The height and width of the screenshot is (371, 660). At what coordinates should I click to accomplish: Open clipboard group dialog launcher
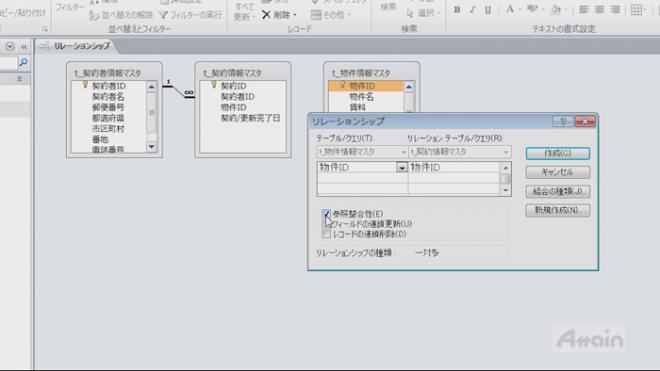pos(44,29)
